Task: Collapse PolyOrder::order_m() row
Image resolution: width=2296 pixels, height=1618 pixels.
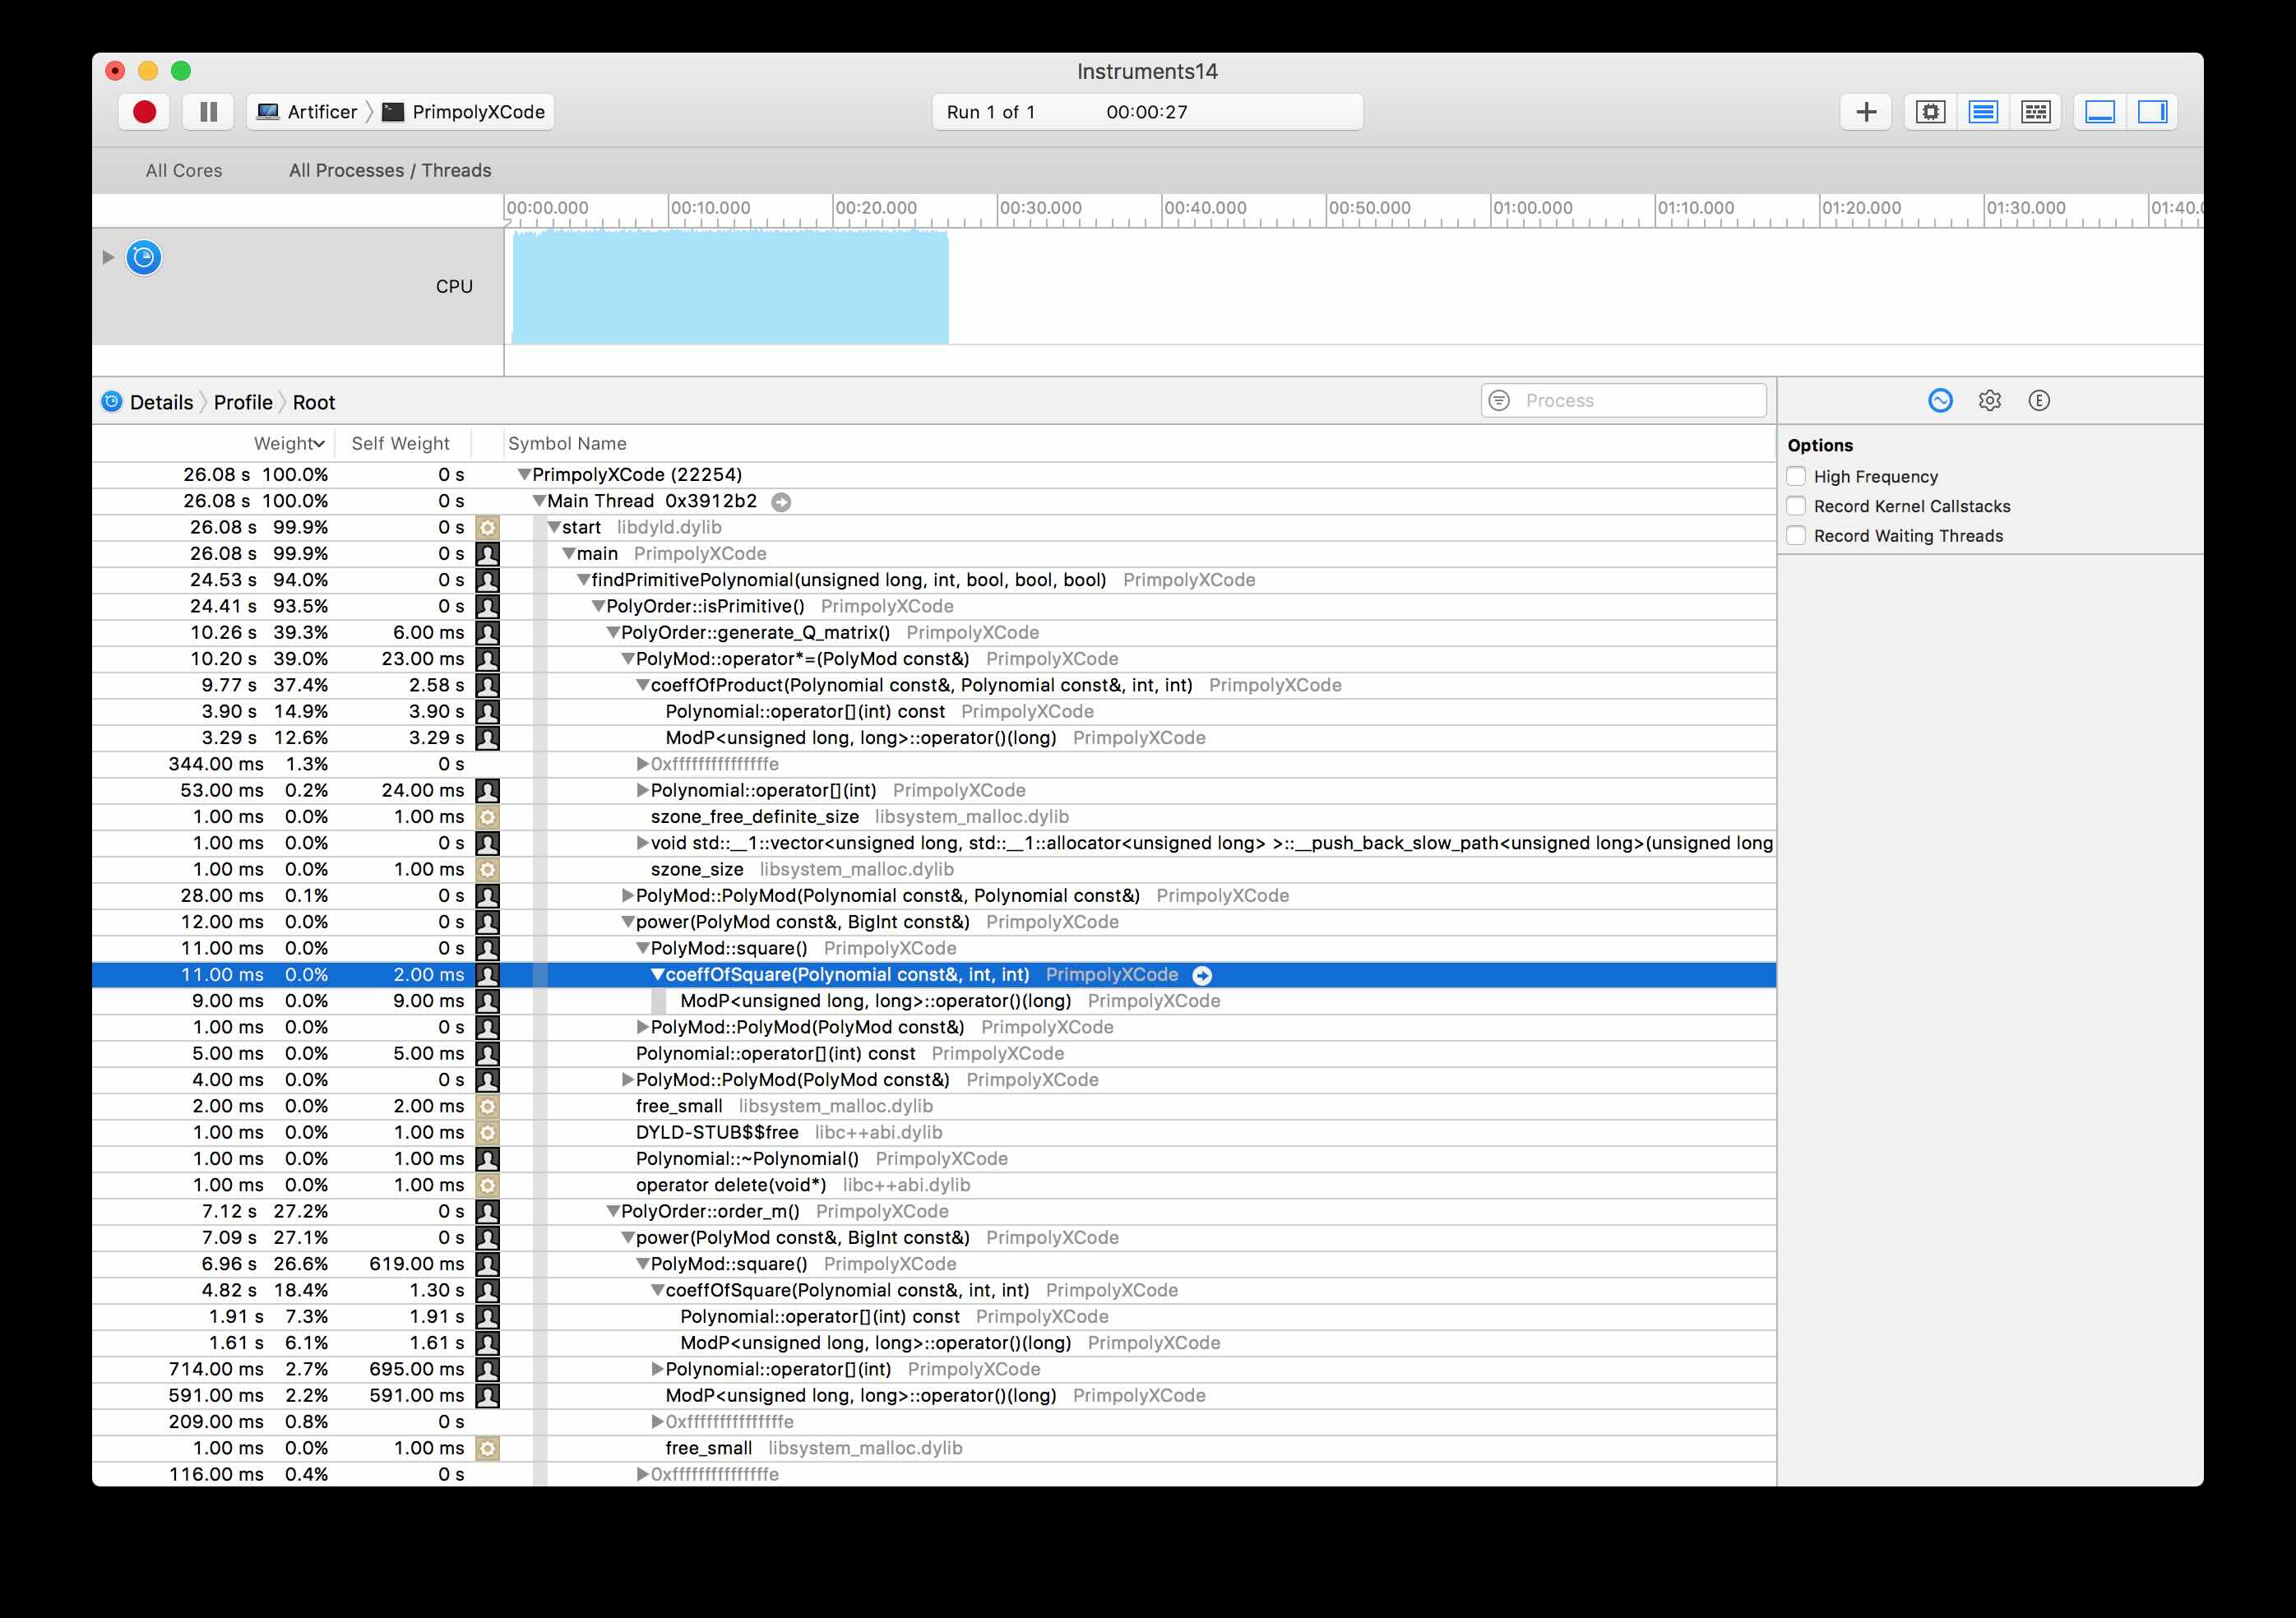Action: 613,1212
